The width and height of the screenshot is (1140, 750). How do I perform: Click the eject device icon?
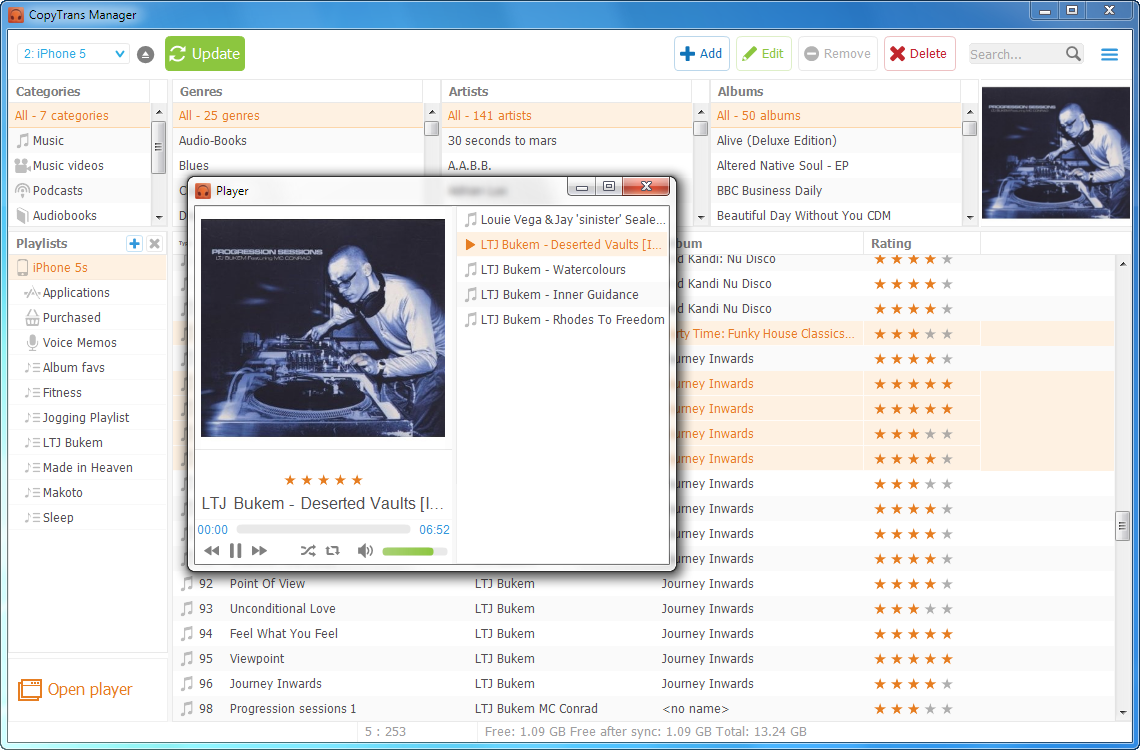click(x=145, y=55)
